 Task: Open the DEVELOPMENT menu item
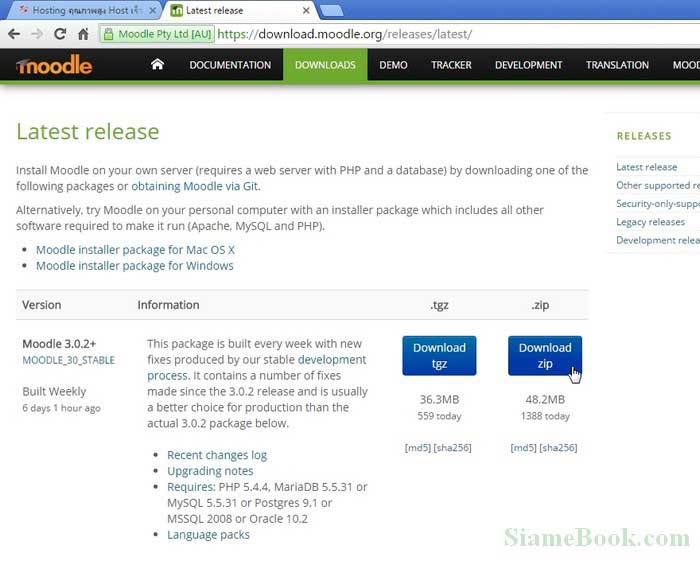pos(529,65)
